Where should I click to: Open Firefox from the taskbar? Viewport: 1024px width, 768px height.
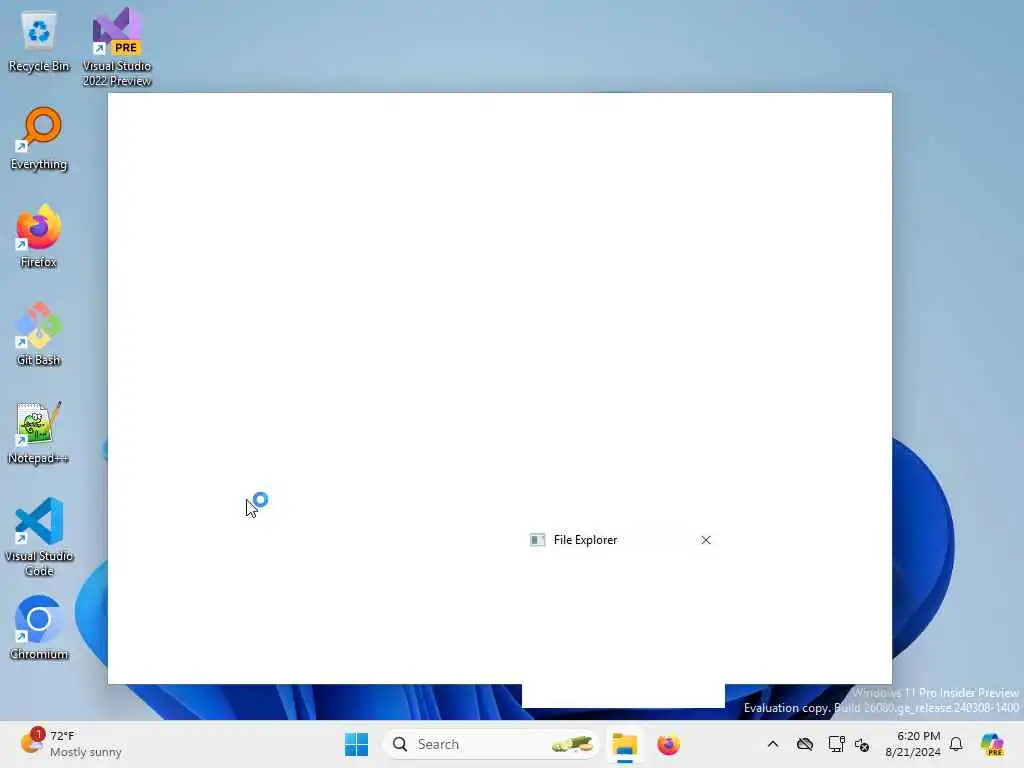tap(668, 744)
